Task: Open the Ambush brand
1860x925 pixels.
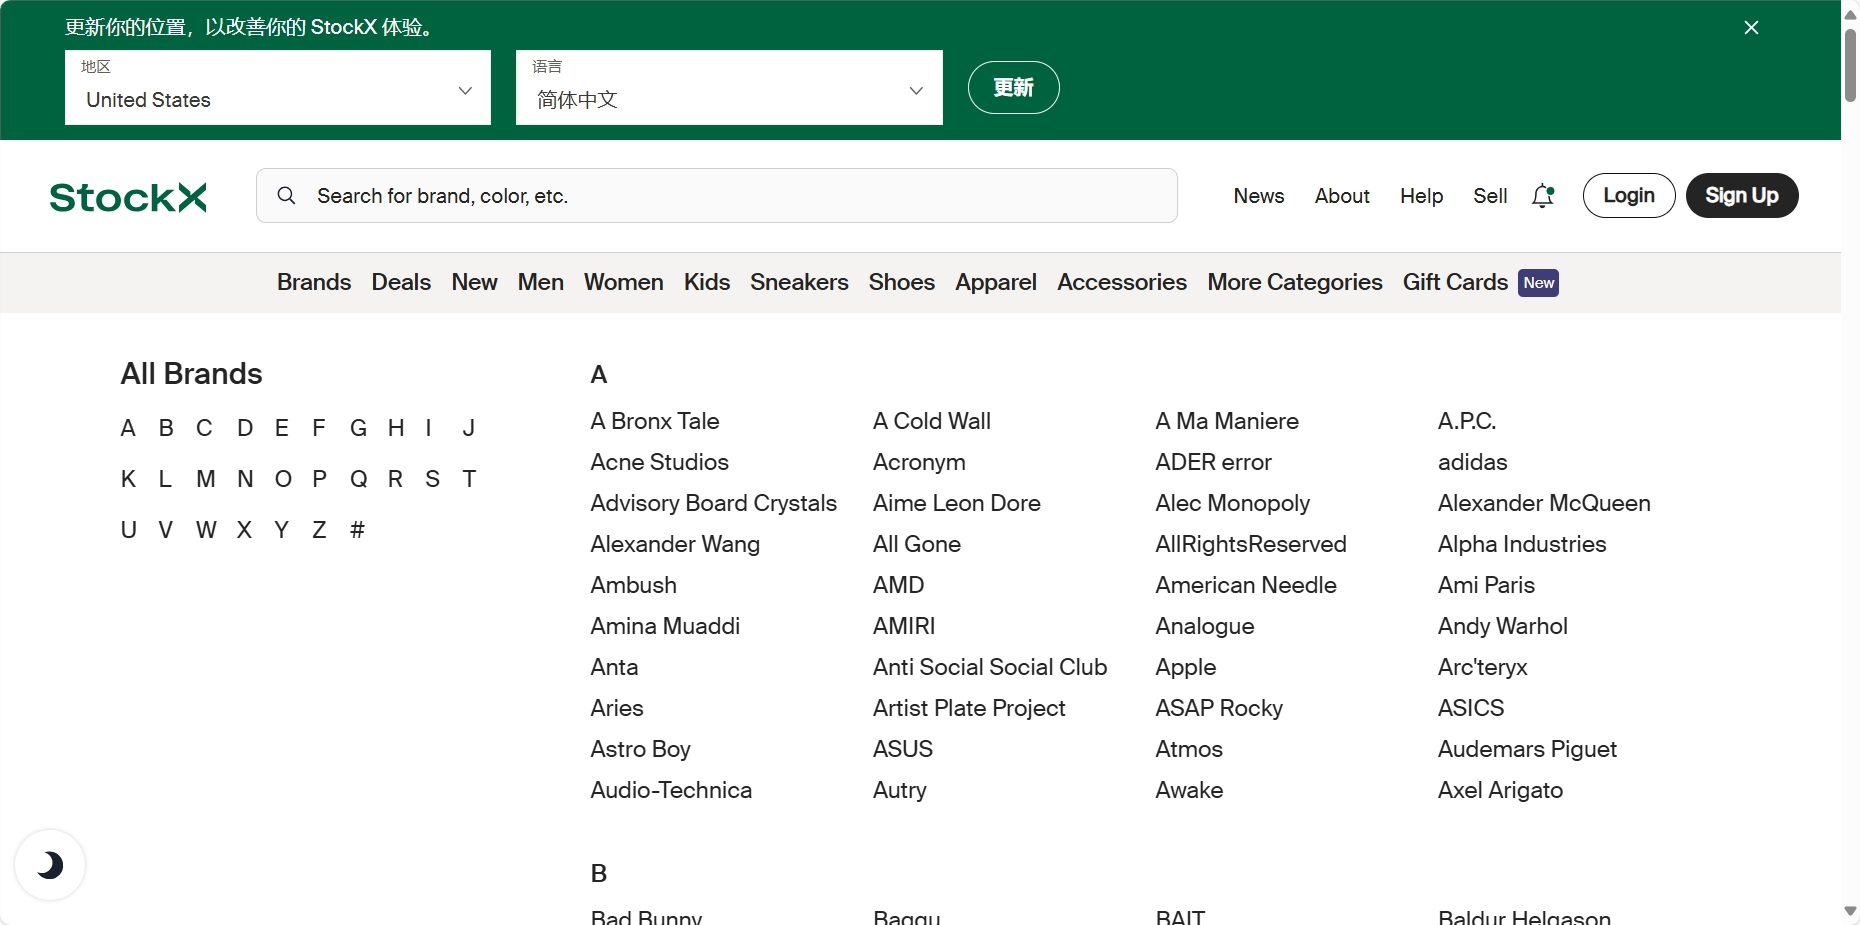Action: (x=634, y=586)
